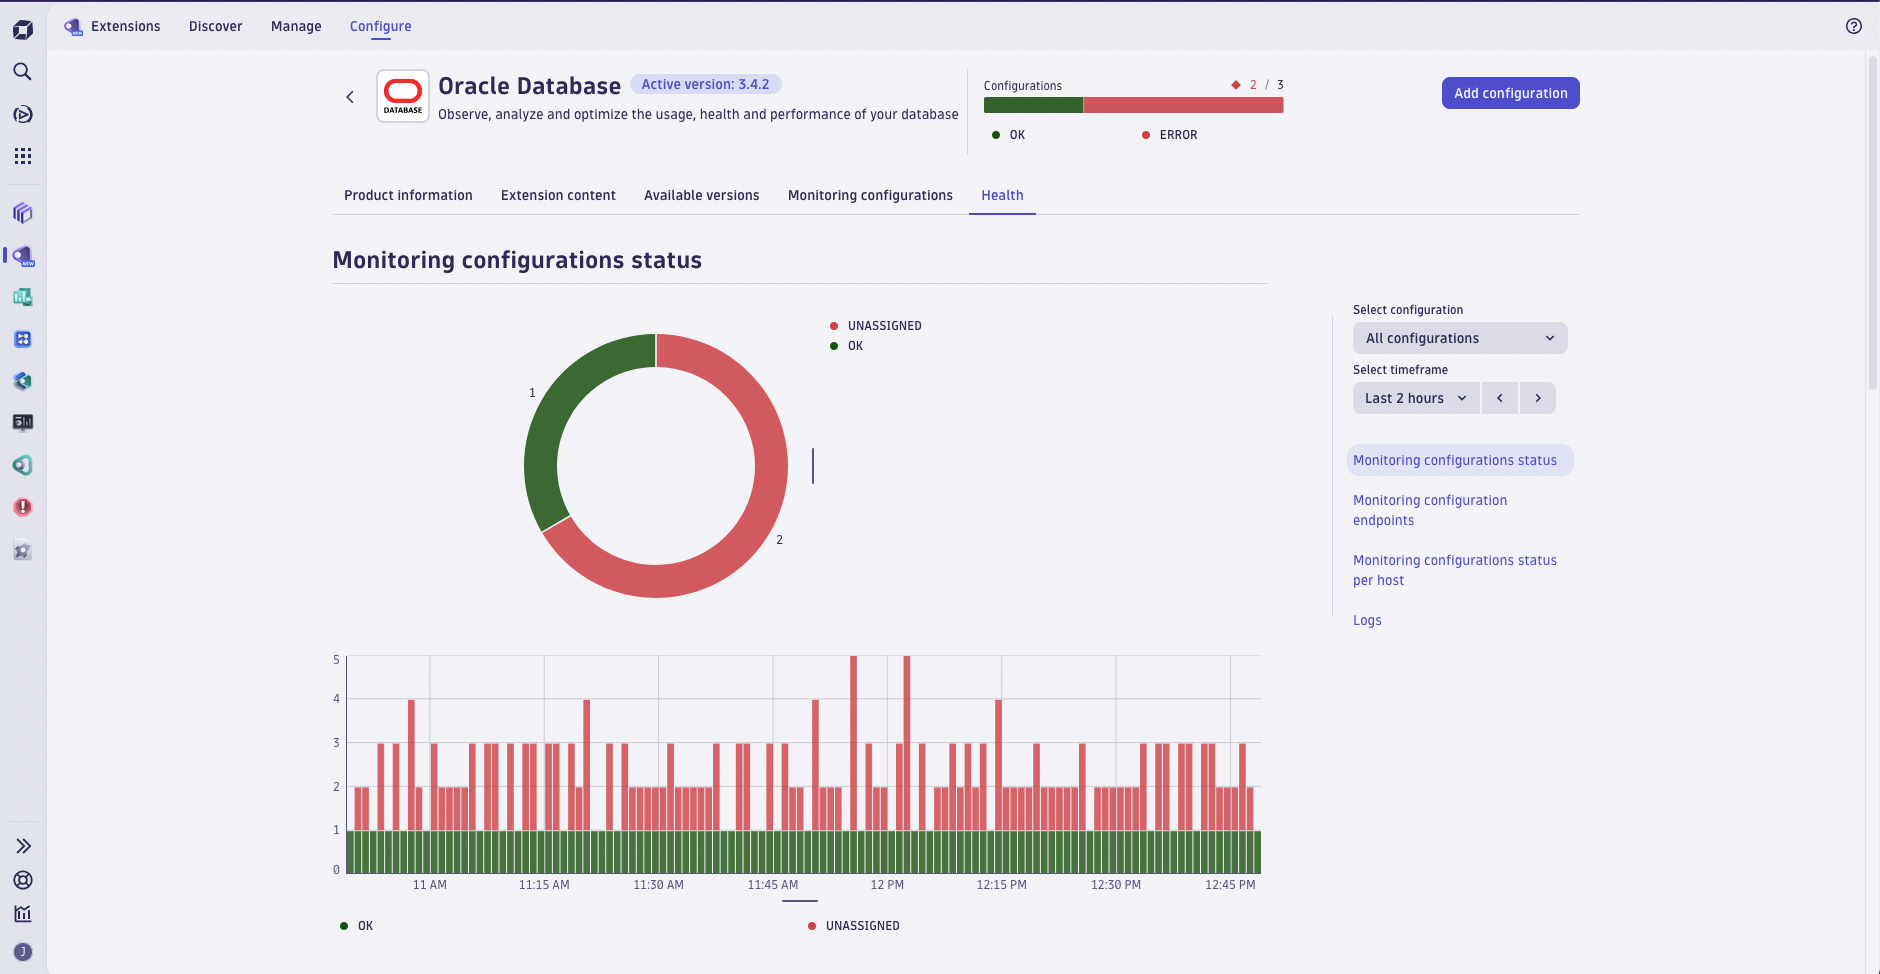Viewport: 1880px width, 974px height.
Task: Open search with the magnifier icon
Action: click(23, 72)
